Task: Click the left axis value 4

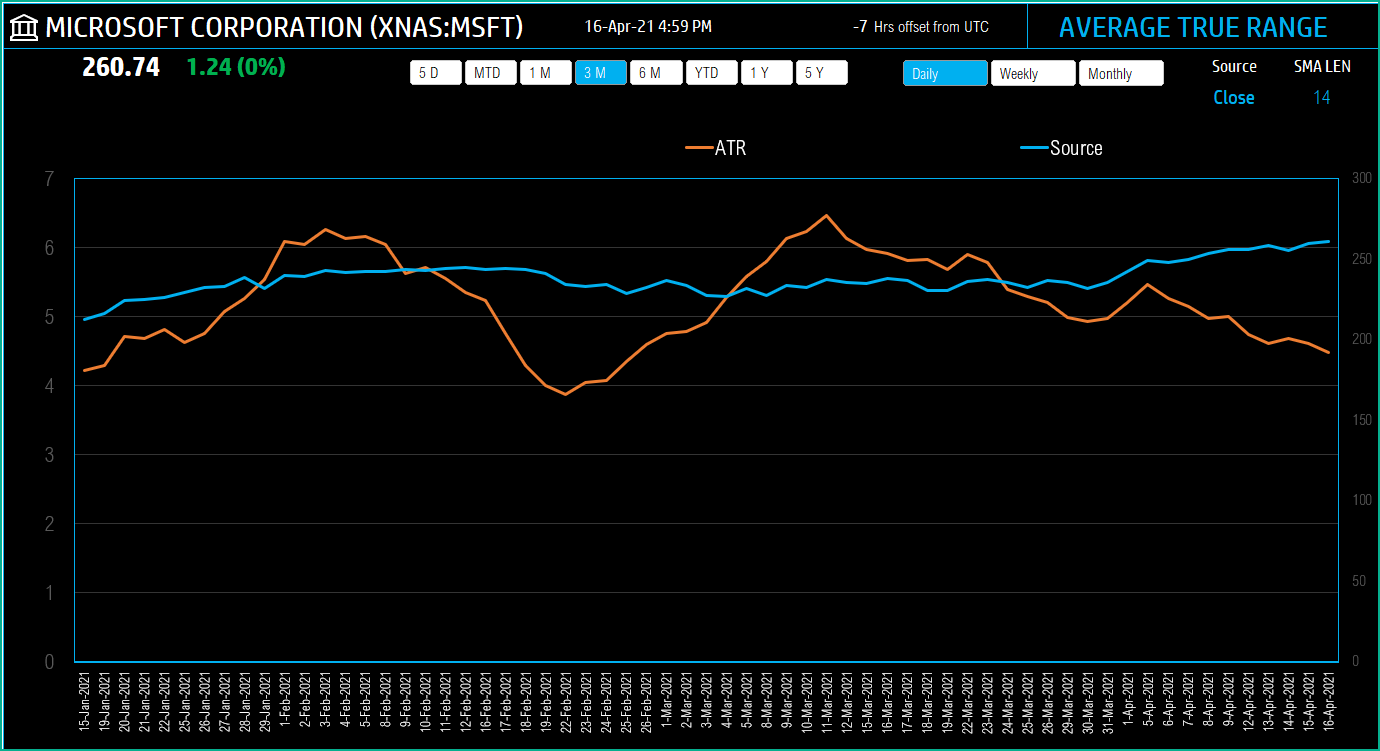Action: [x=49, y=386]
